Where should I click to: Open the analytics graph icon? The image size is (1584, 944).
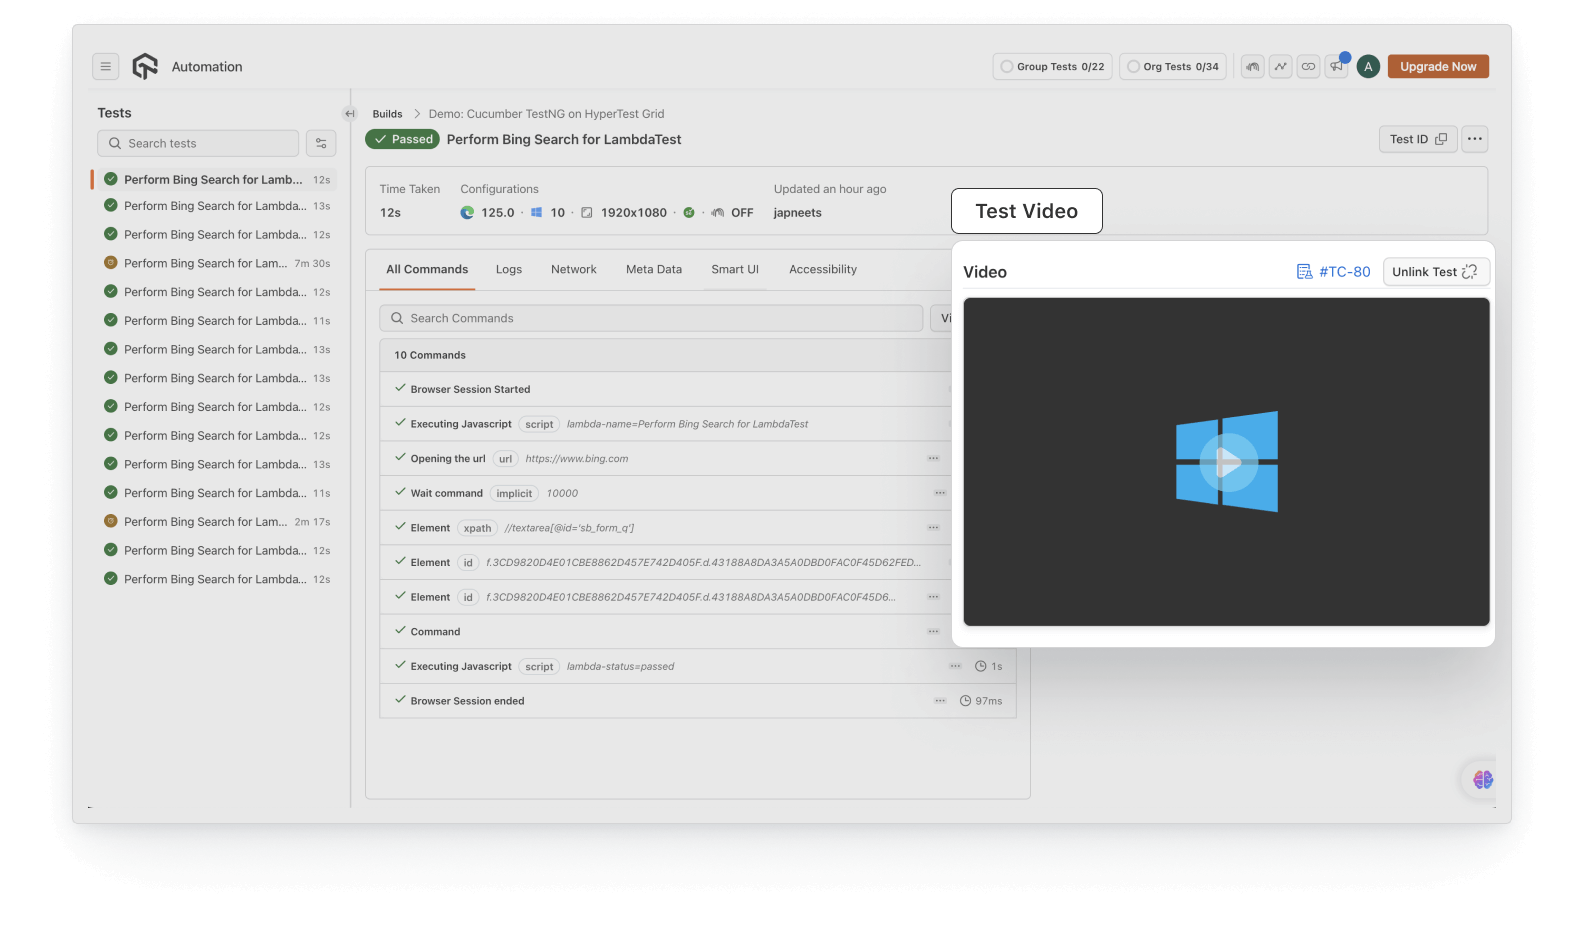tap(1280, 67)
